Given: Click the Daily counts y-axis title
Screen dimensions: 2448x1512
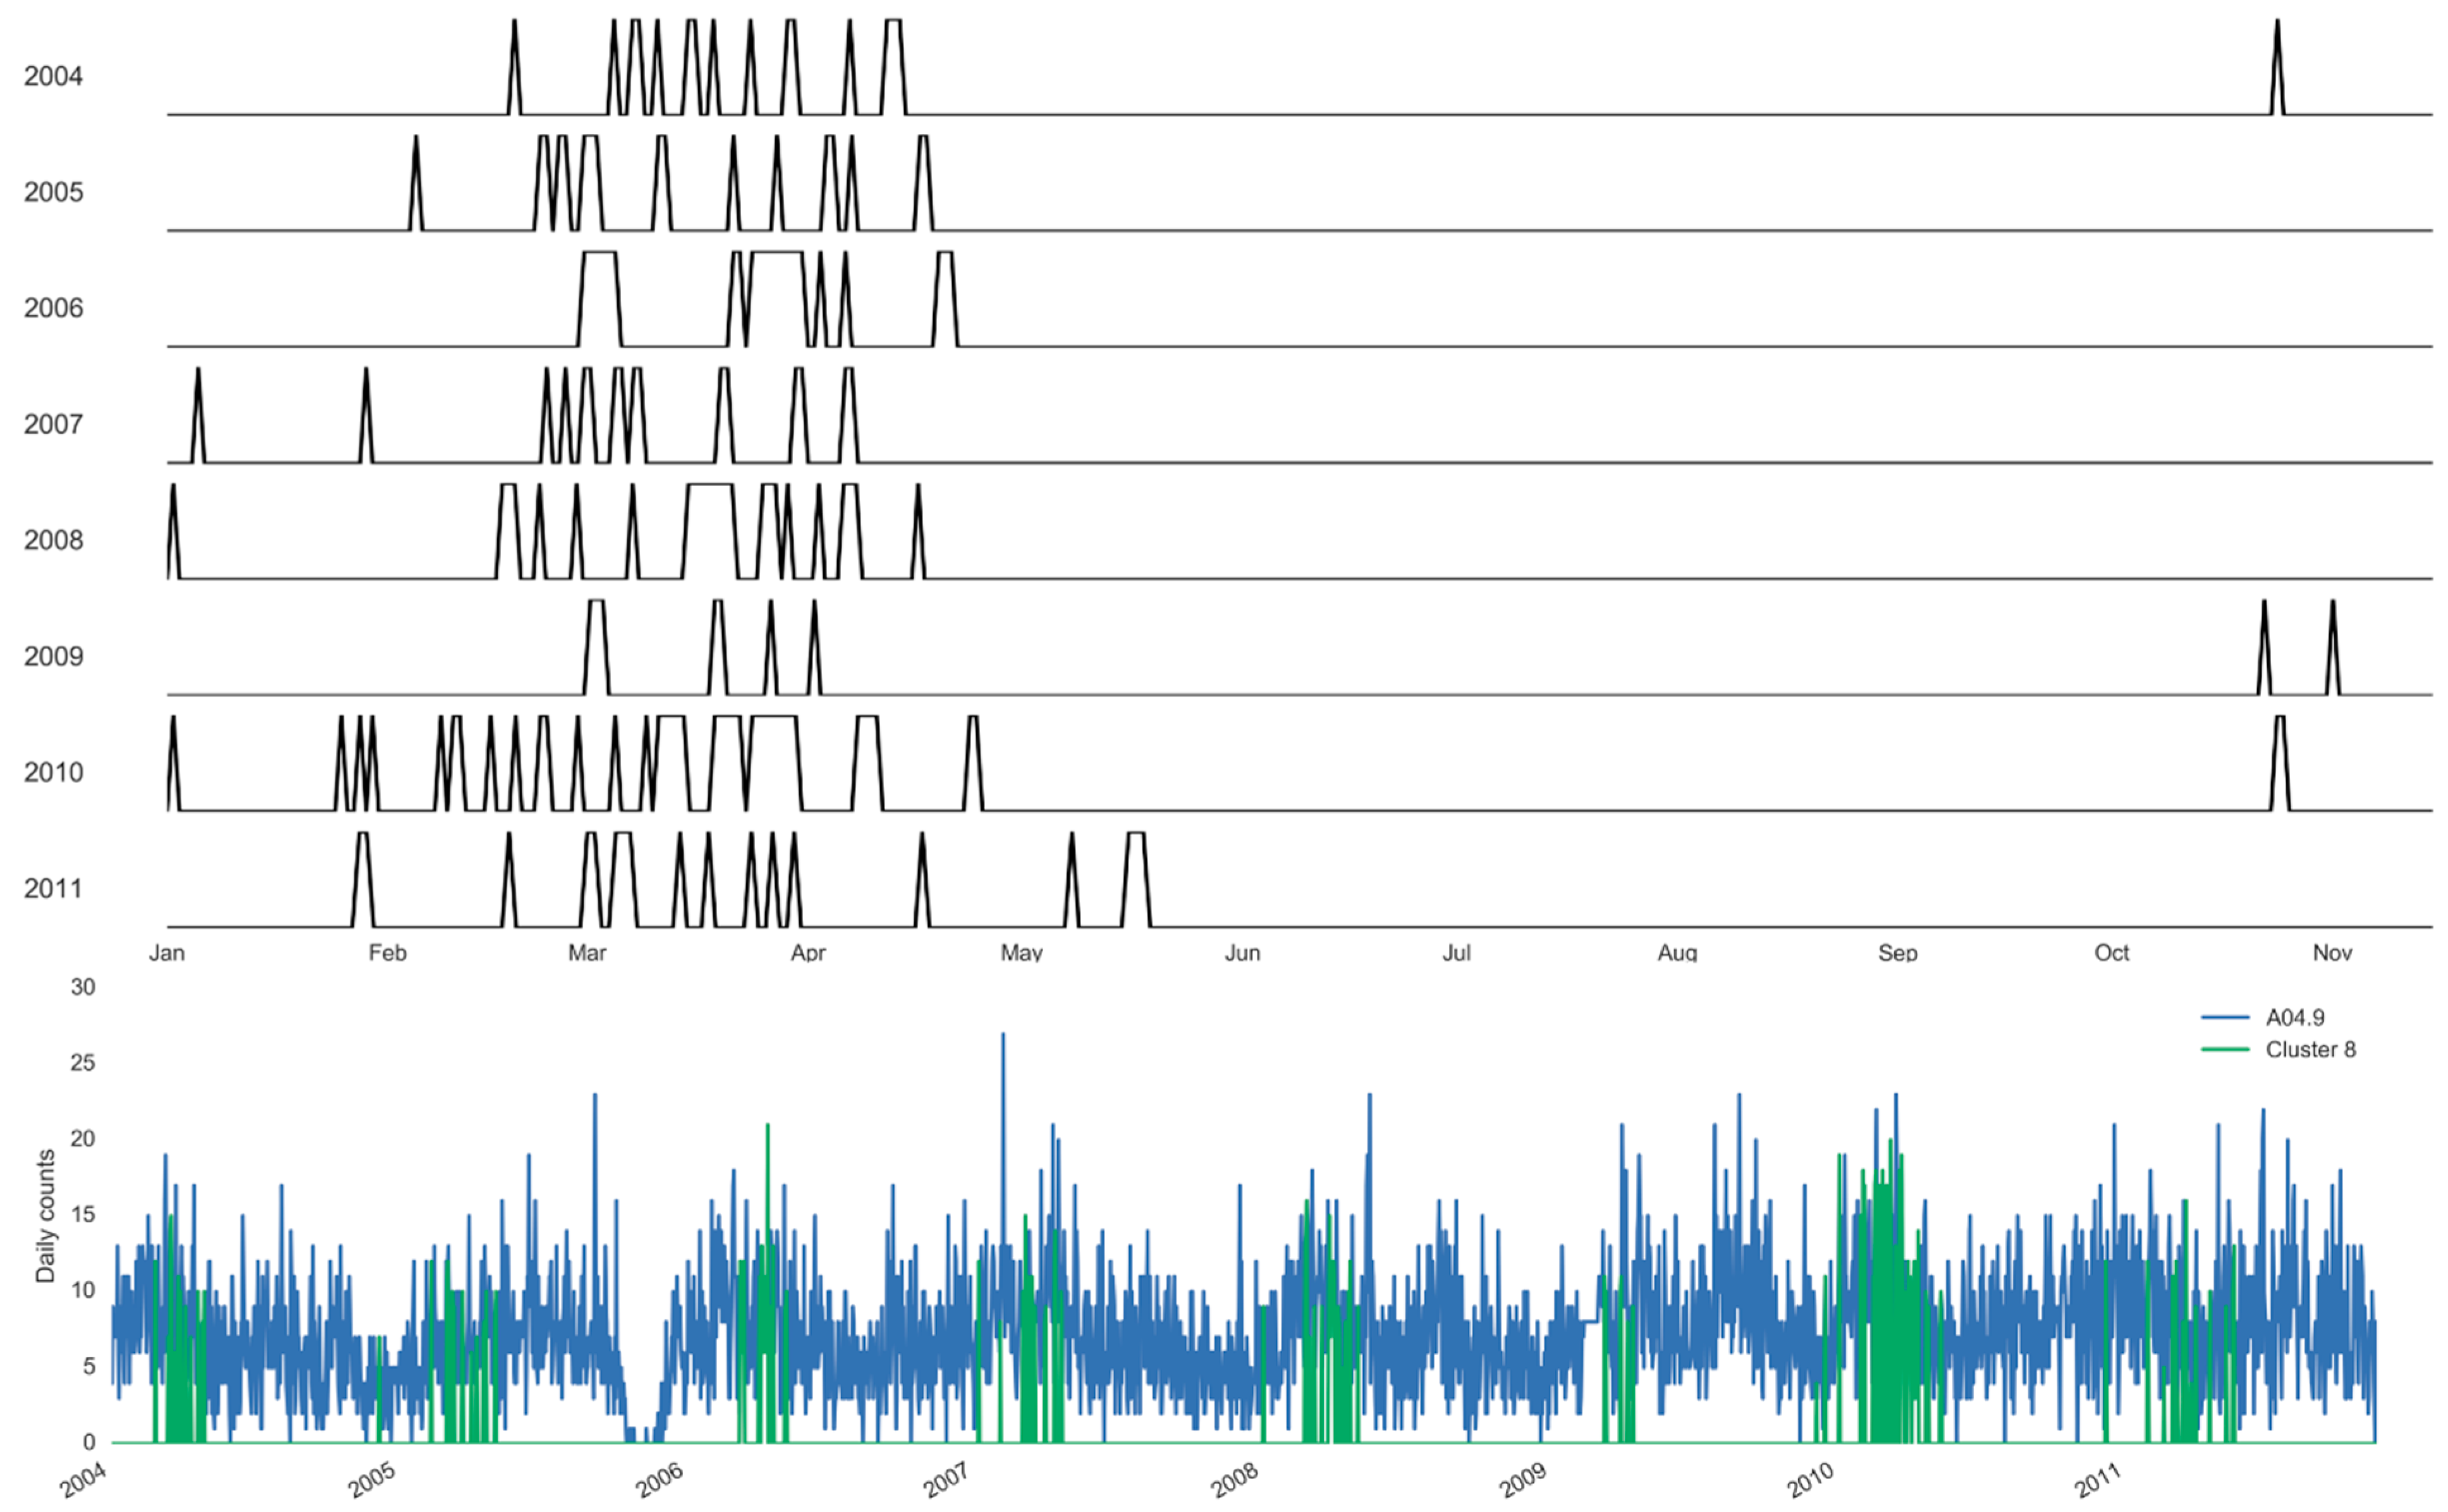Looking at the screenshot, I should tap(45, 1216).
